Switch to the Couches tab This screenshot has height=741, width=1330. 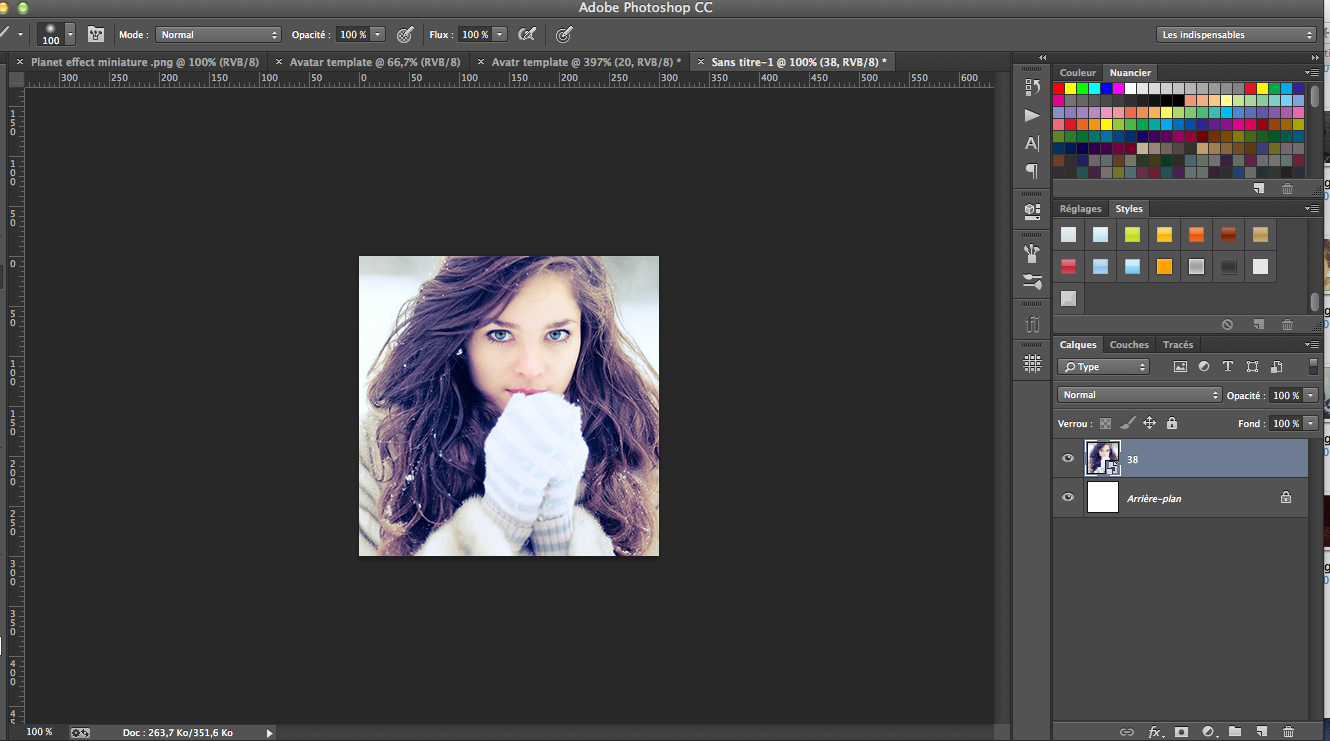click(x=1129, y=345)
